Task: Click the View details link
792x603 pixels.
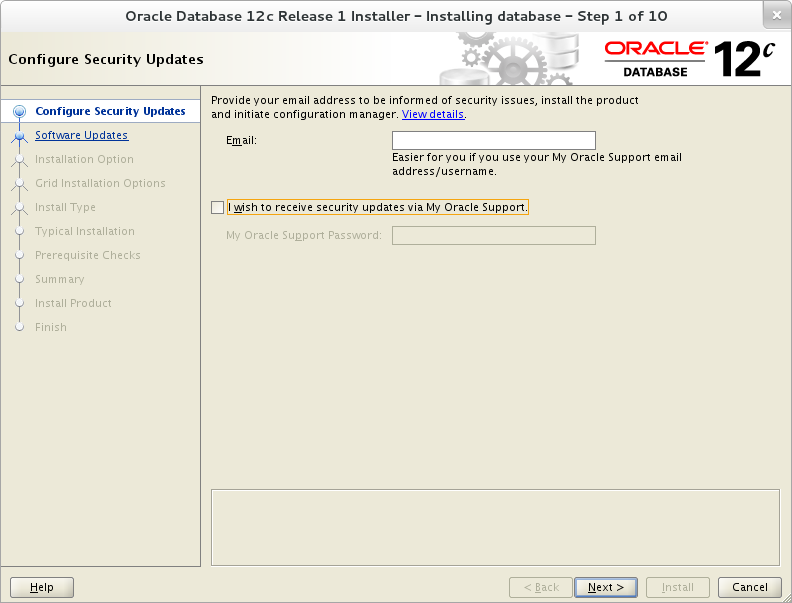Action: (433, 114)
